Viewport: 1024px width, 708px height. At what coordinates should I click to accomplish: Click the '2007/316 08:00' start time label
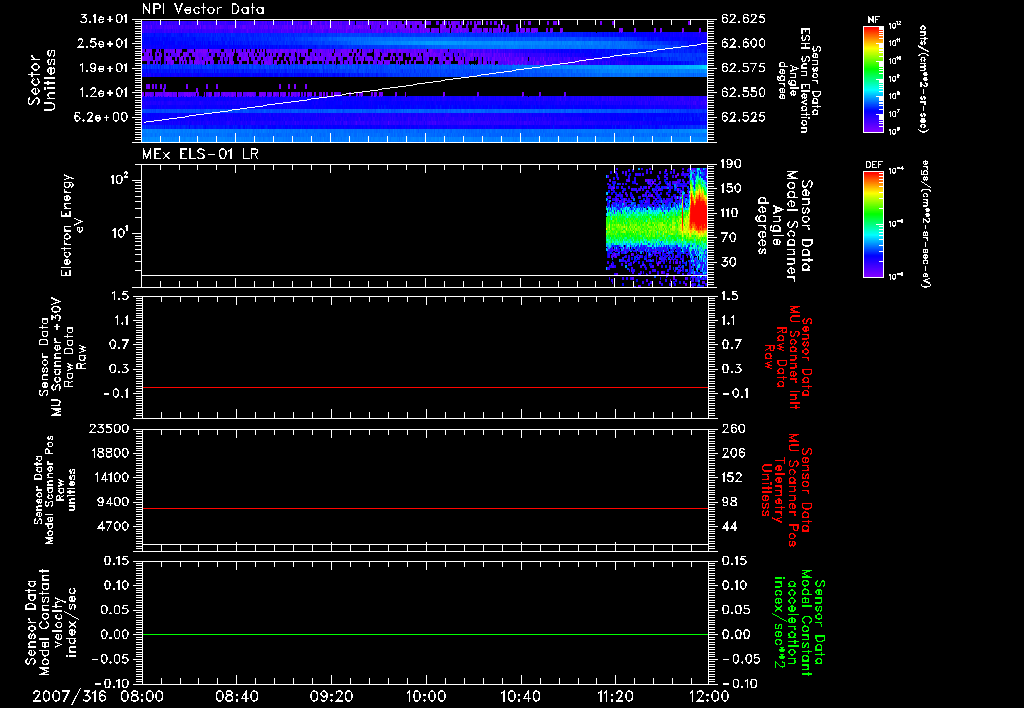click(100, 696)
